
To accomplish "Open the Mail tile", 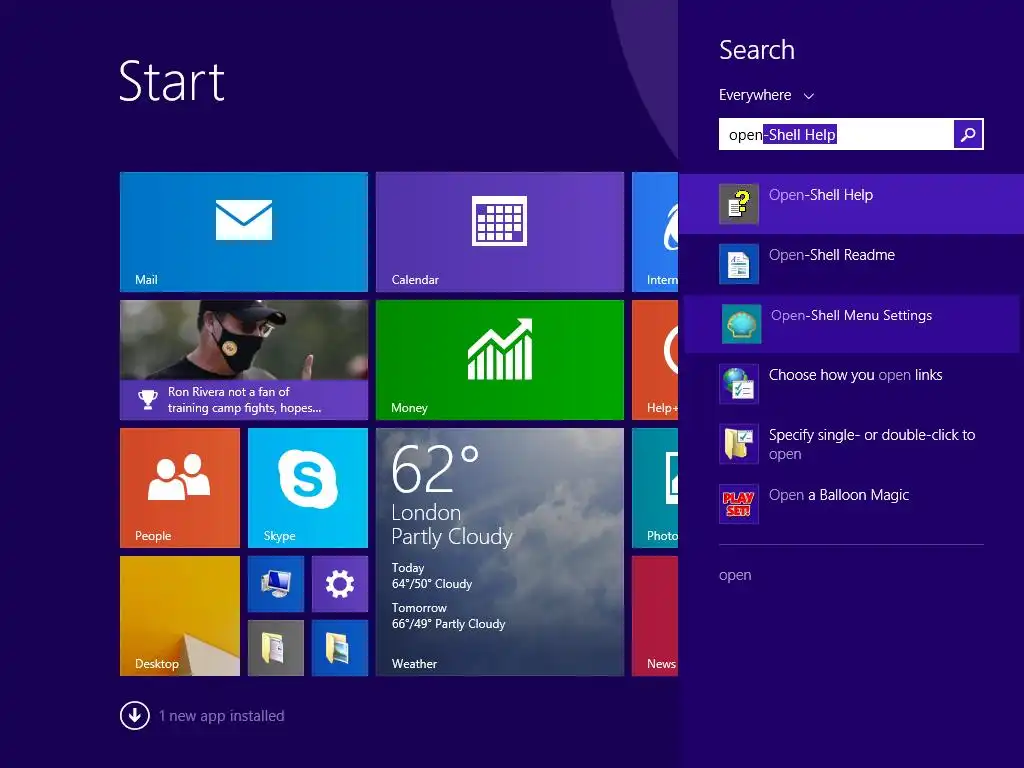I will pyautogui.click(x=244, y=232).
